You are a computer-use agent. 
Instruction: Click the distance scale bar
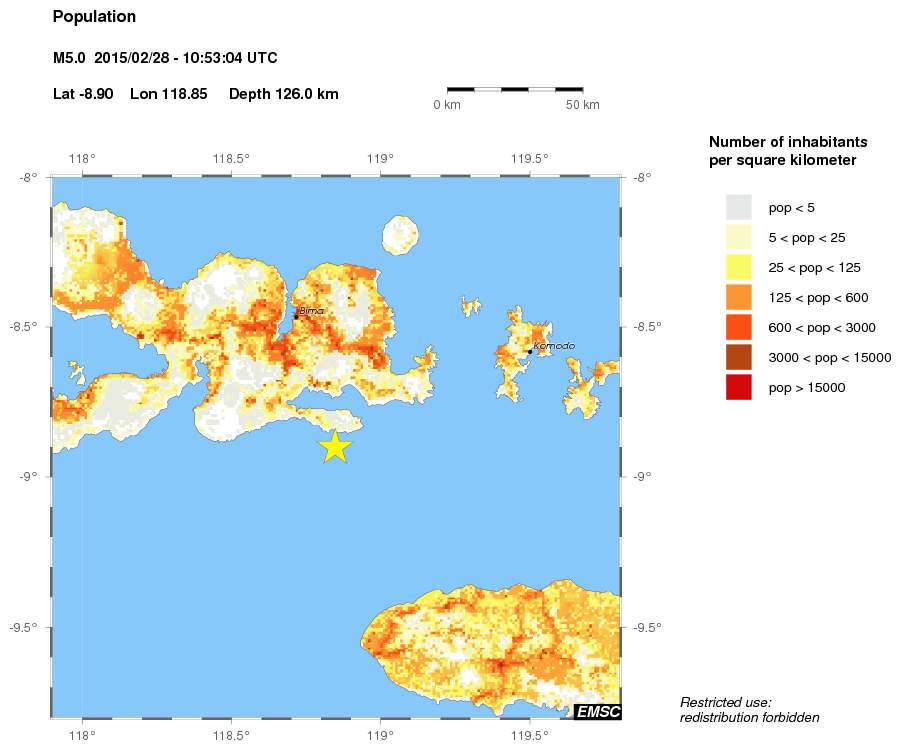click(514, 89)
